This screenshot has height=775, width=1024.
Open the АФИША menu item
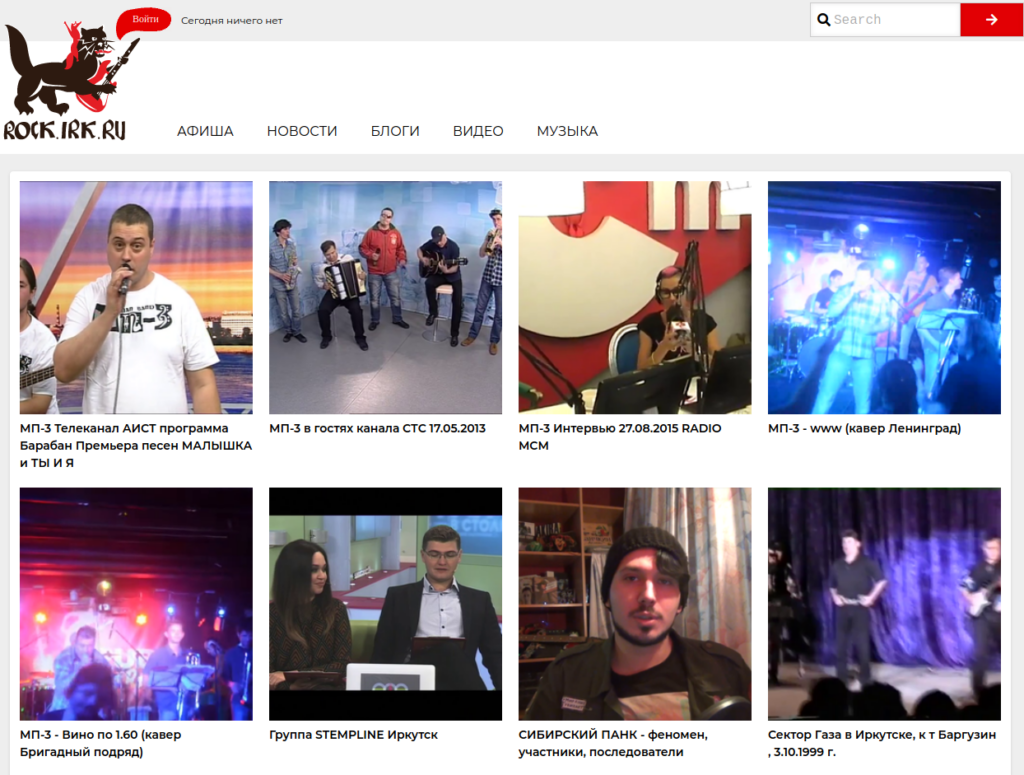click(205, 131)
